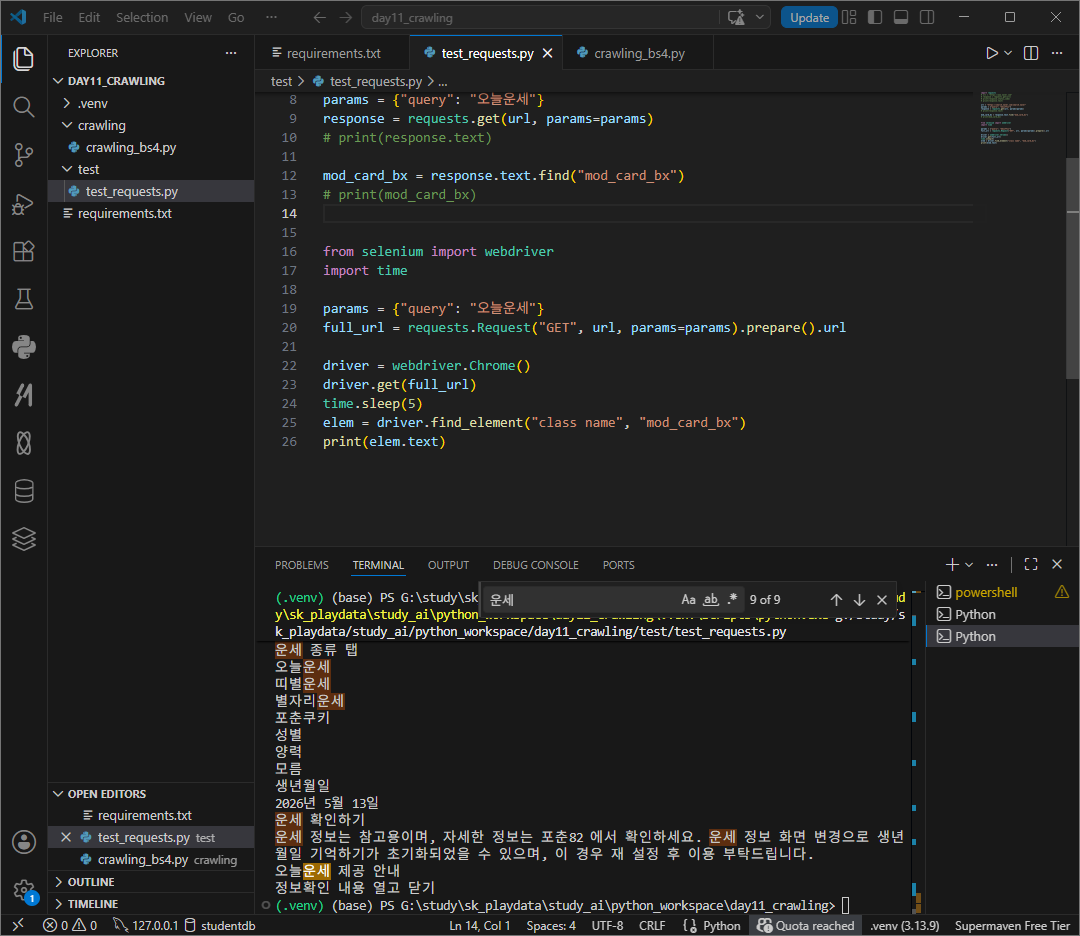Open the Explorer view in activity bar
Viewport: 1080px width, 936px height.
(23, 59)
